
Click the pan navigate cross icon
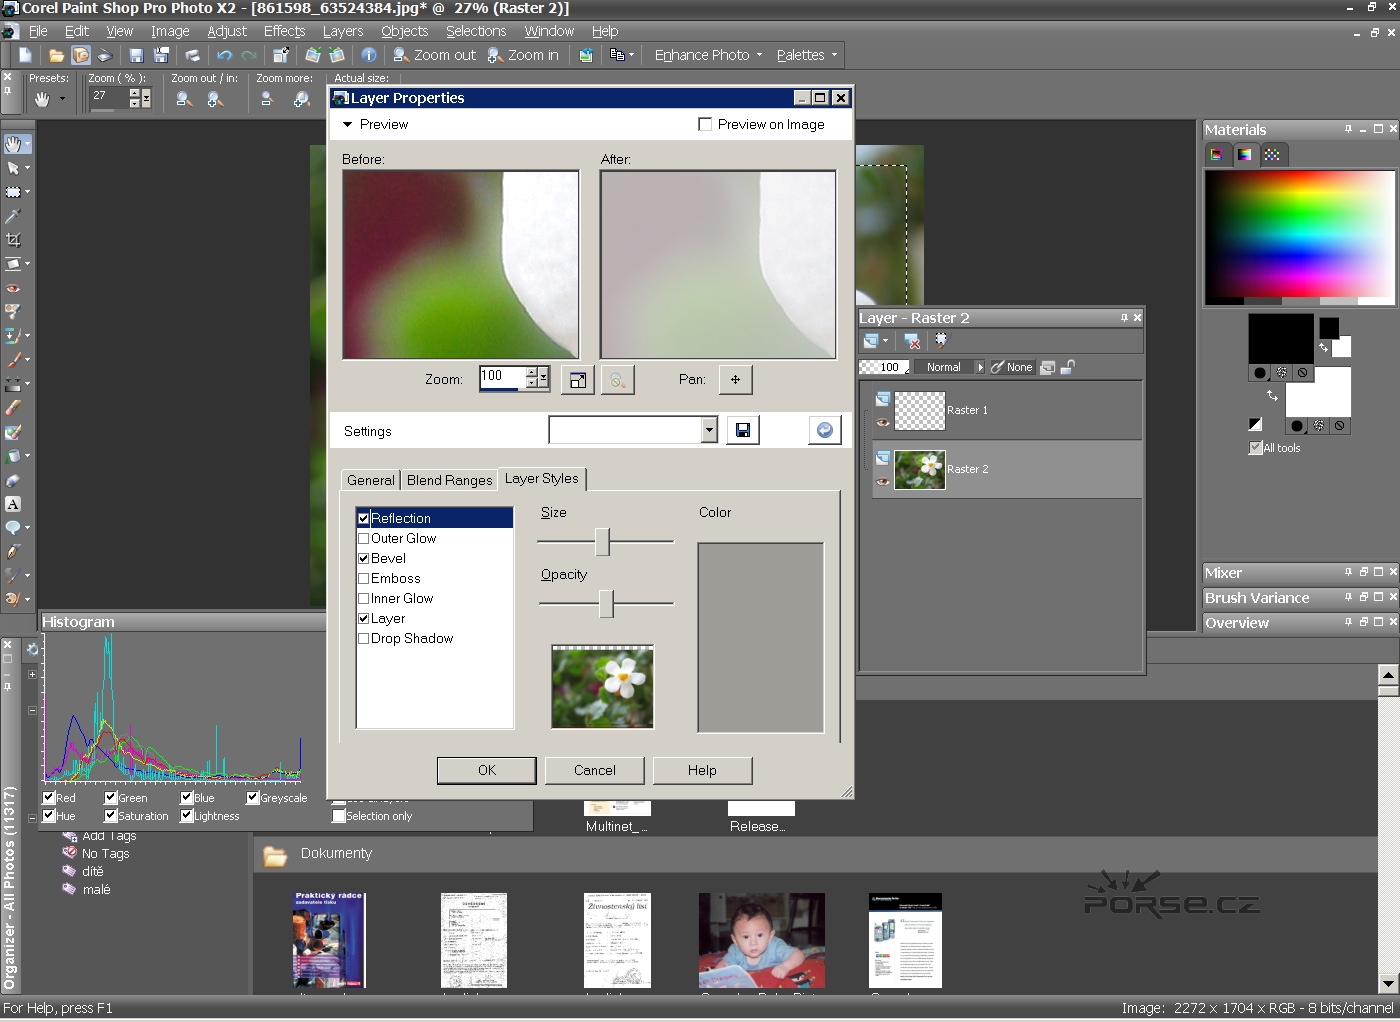[x=735, y=380]
